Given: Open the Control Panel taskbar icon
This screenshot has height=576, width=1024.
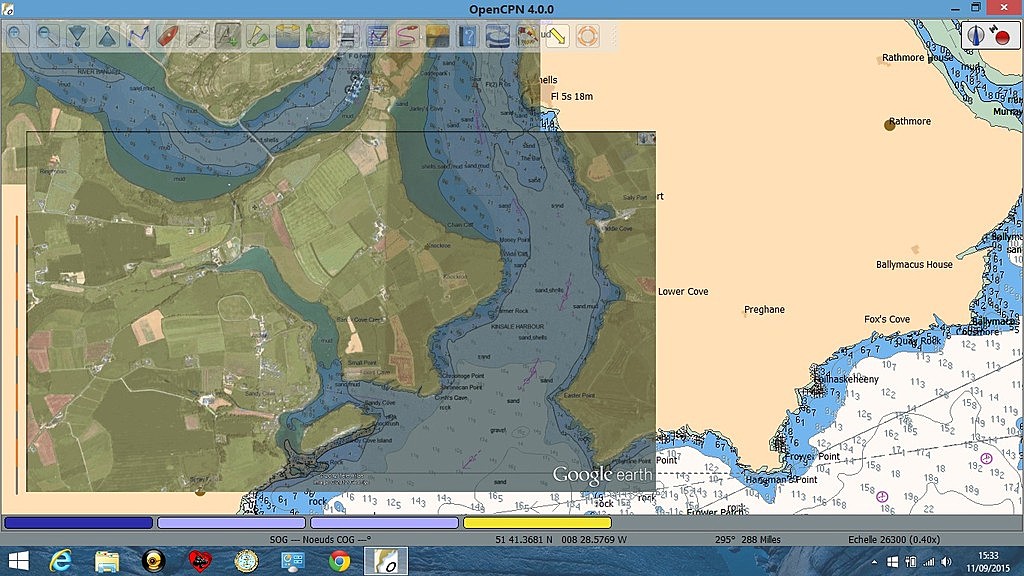Looking at the screenshot, I should click(x=292, y=561).
